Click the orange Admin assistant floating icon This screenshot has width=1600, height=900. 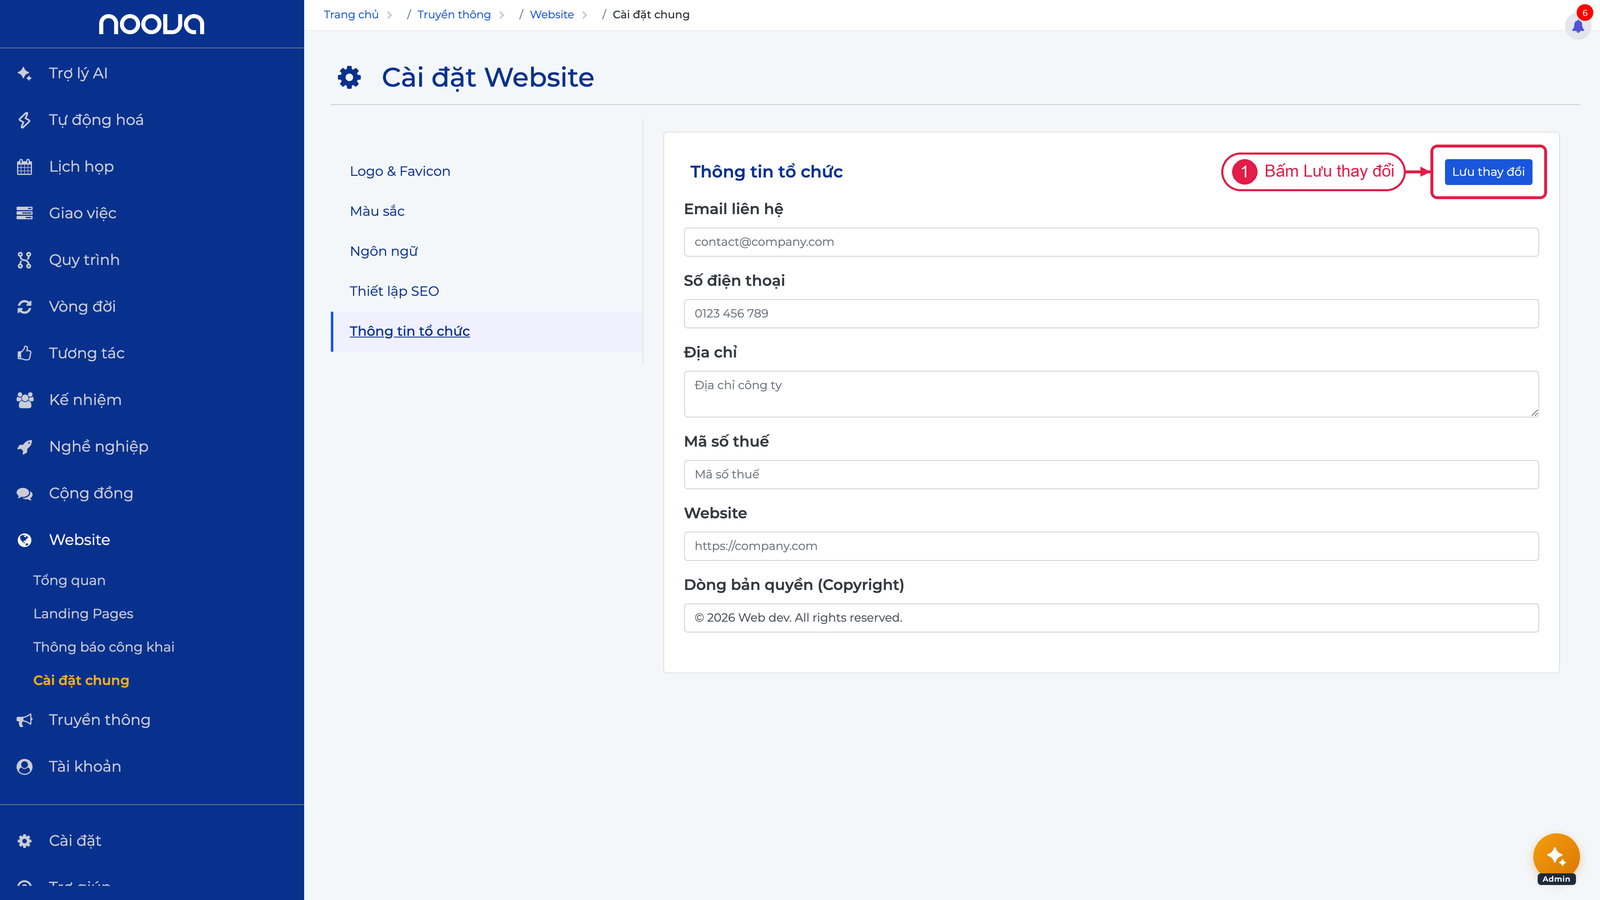click(x=1556, y=857)
